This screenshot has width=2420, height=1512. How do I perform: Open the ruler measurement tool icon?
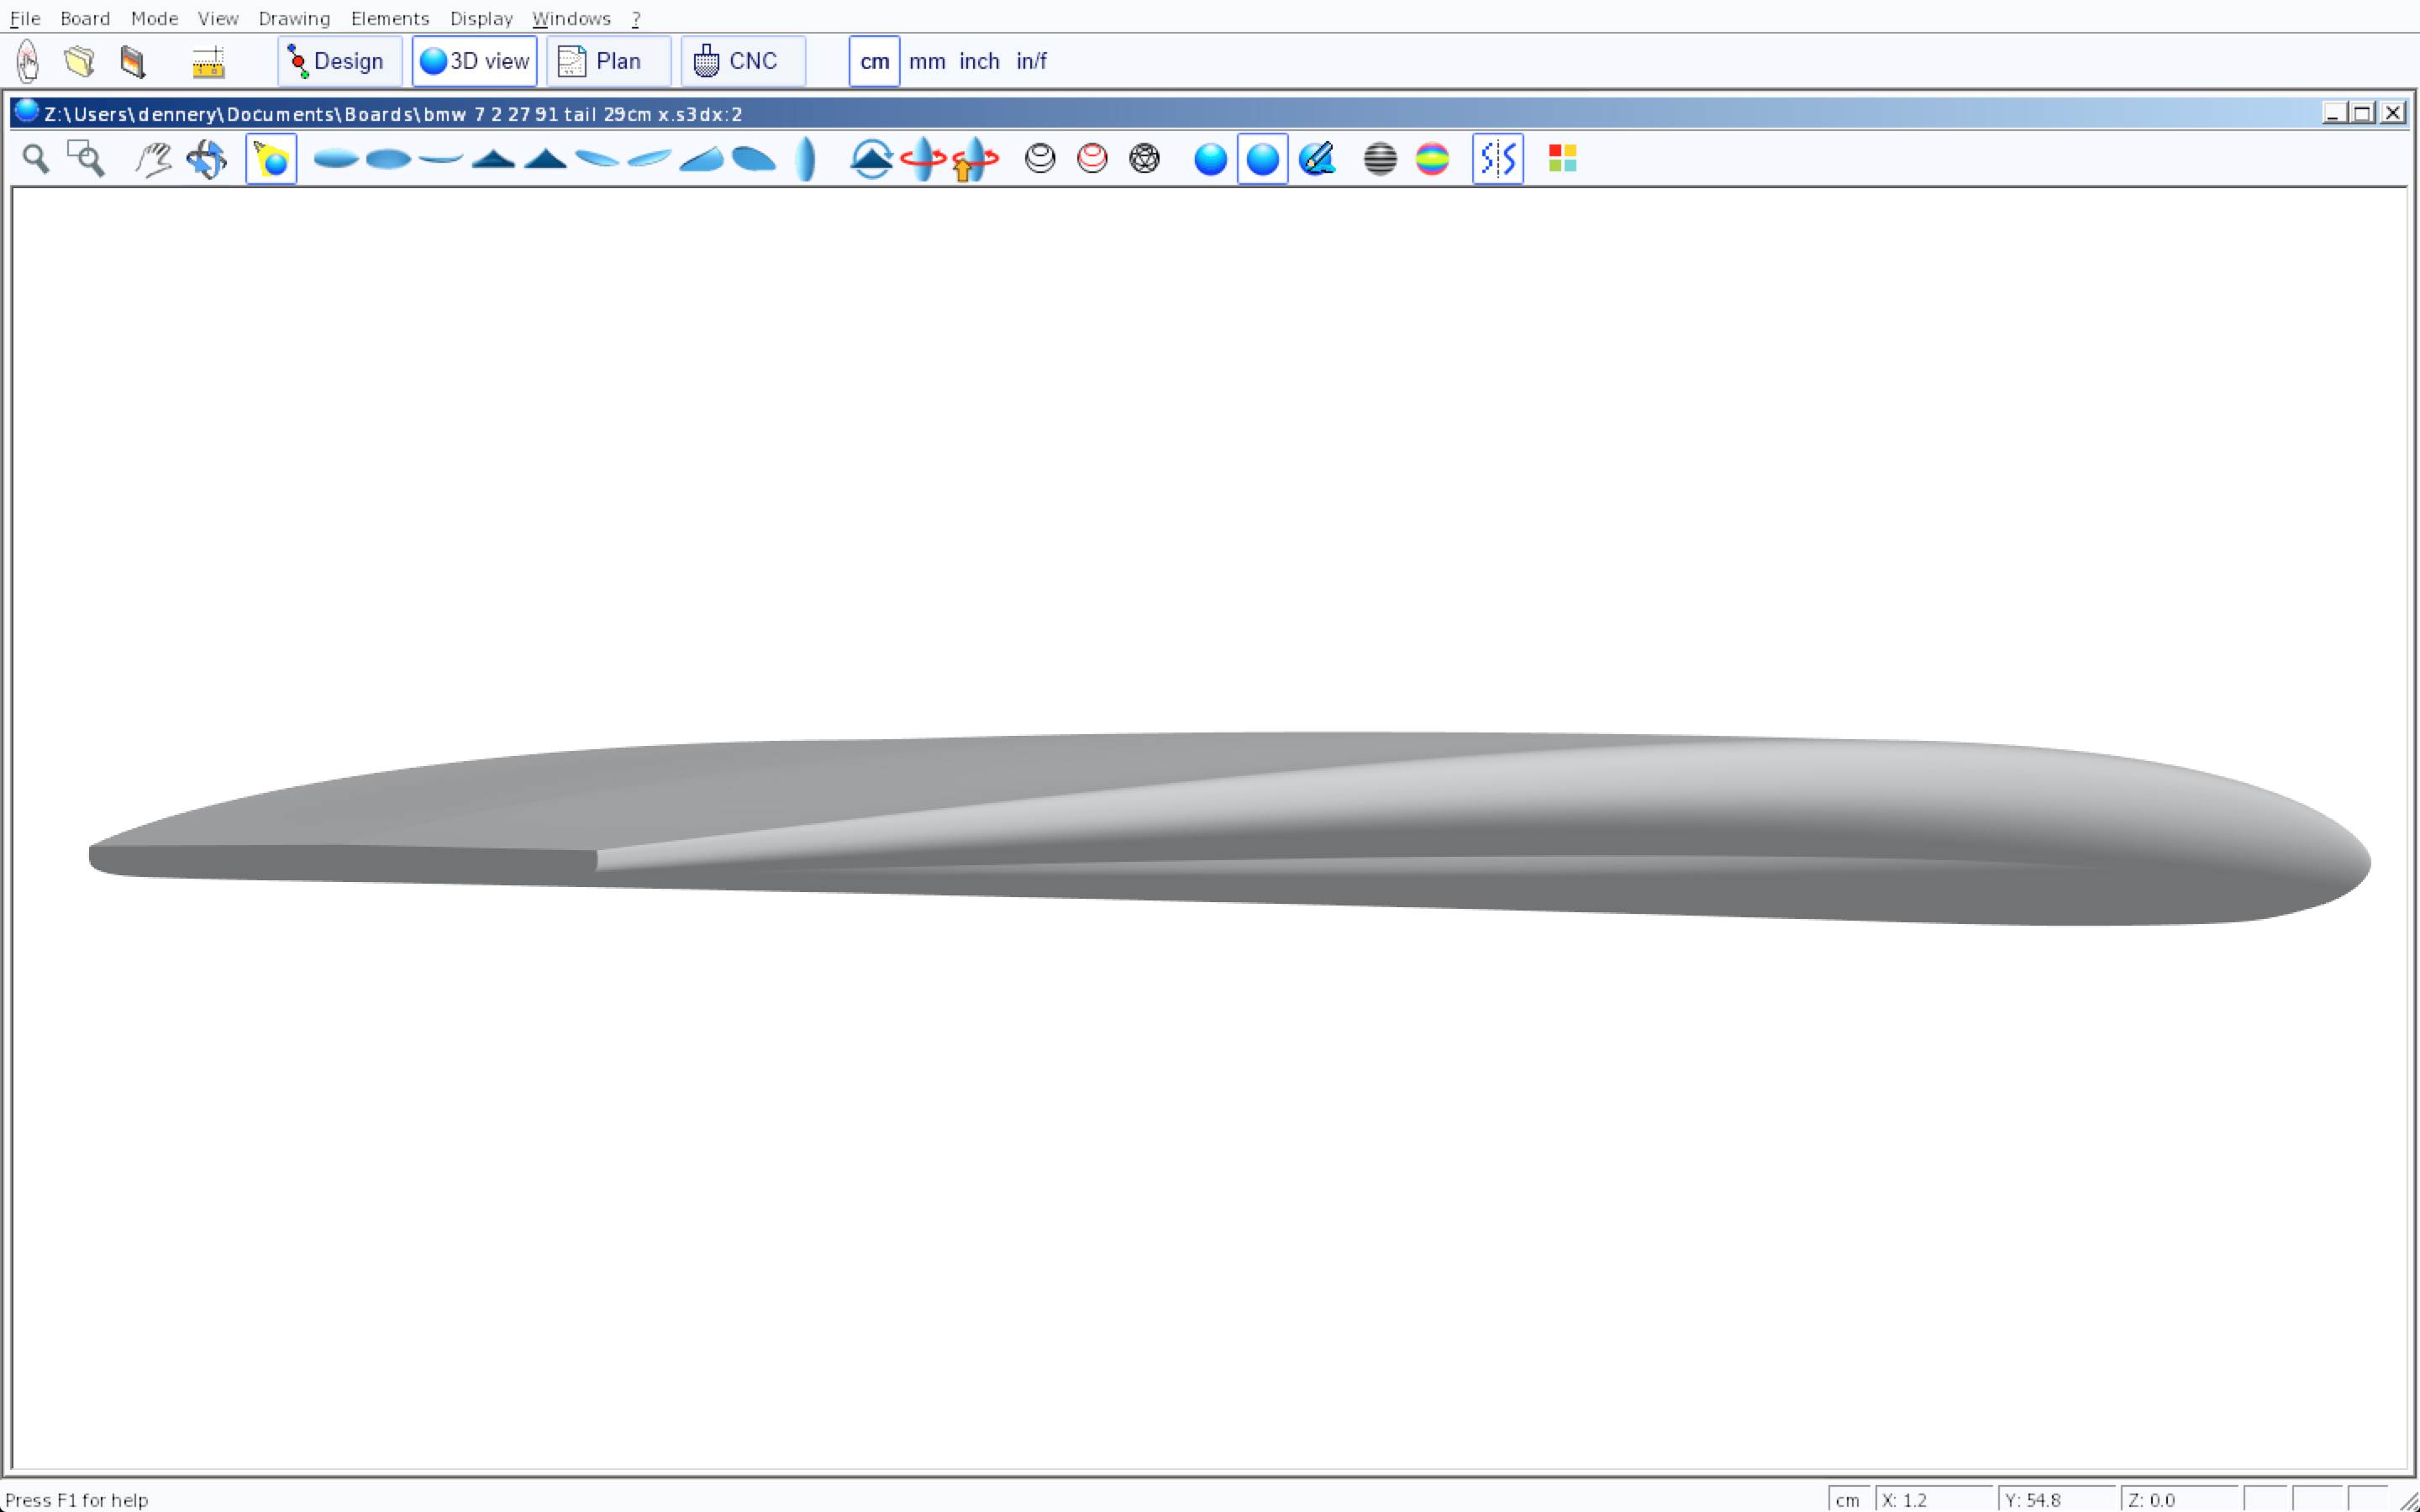pos(208,62)
